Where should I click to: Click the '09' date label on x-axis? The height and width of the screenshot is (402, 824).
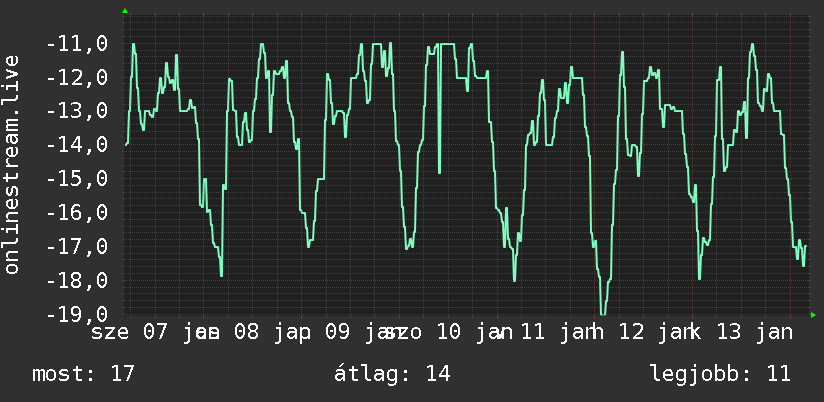338,333
